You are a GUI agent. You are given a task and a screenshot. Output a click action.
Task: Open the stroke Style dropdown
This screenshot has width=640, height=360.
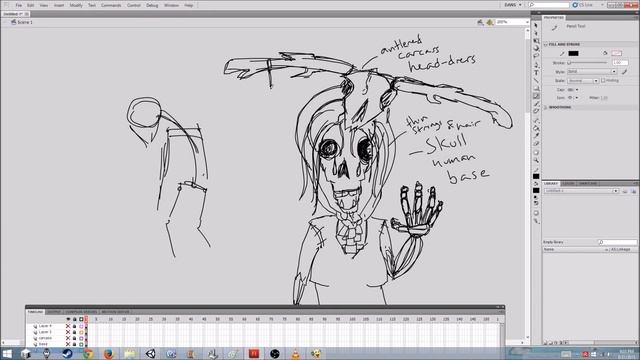(x=592, y=71)
